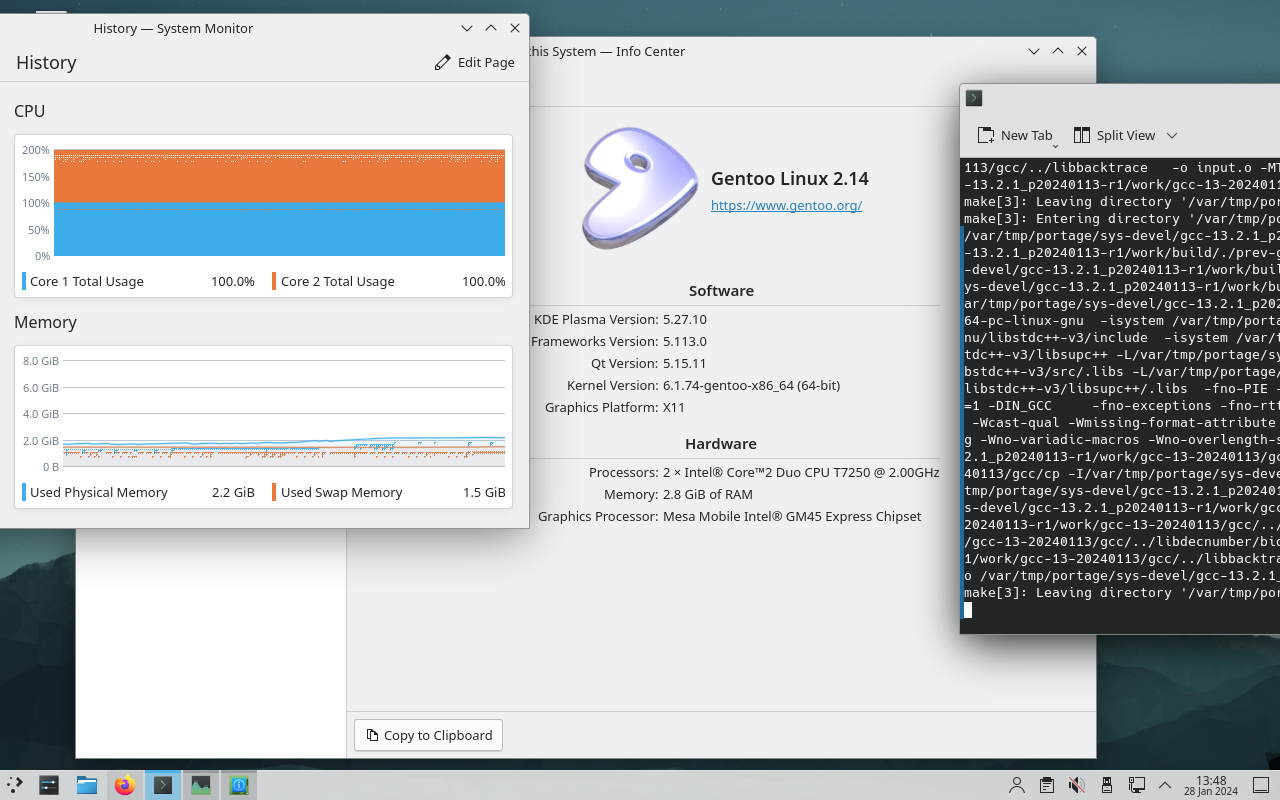The image size is (1280, 800).
Task: Open the clipboard tray icon
Action: 1046,785
